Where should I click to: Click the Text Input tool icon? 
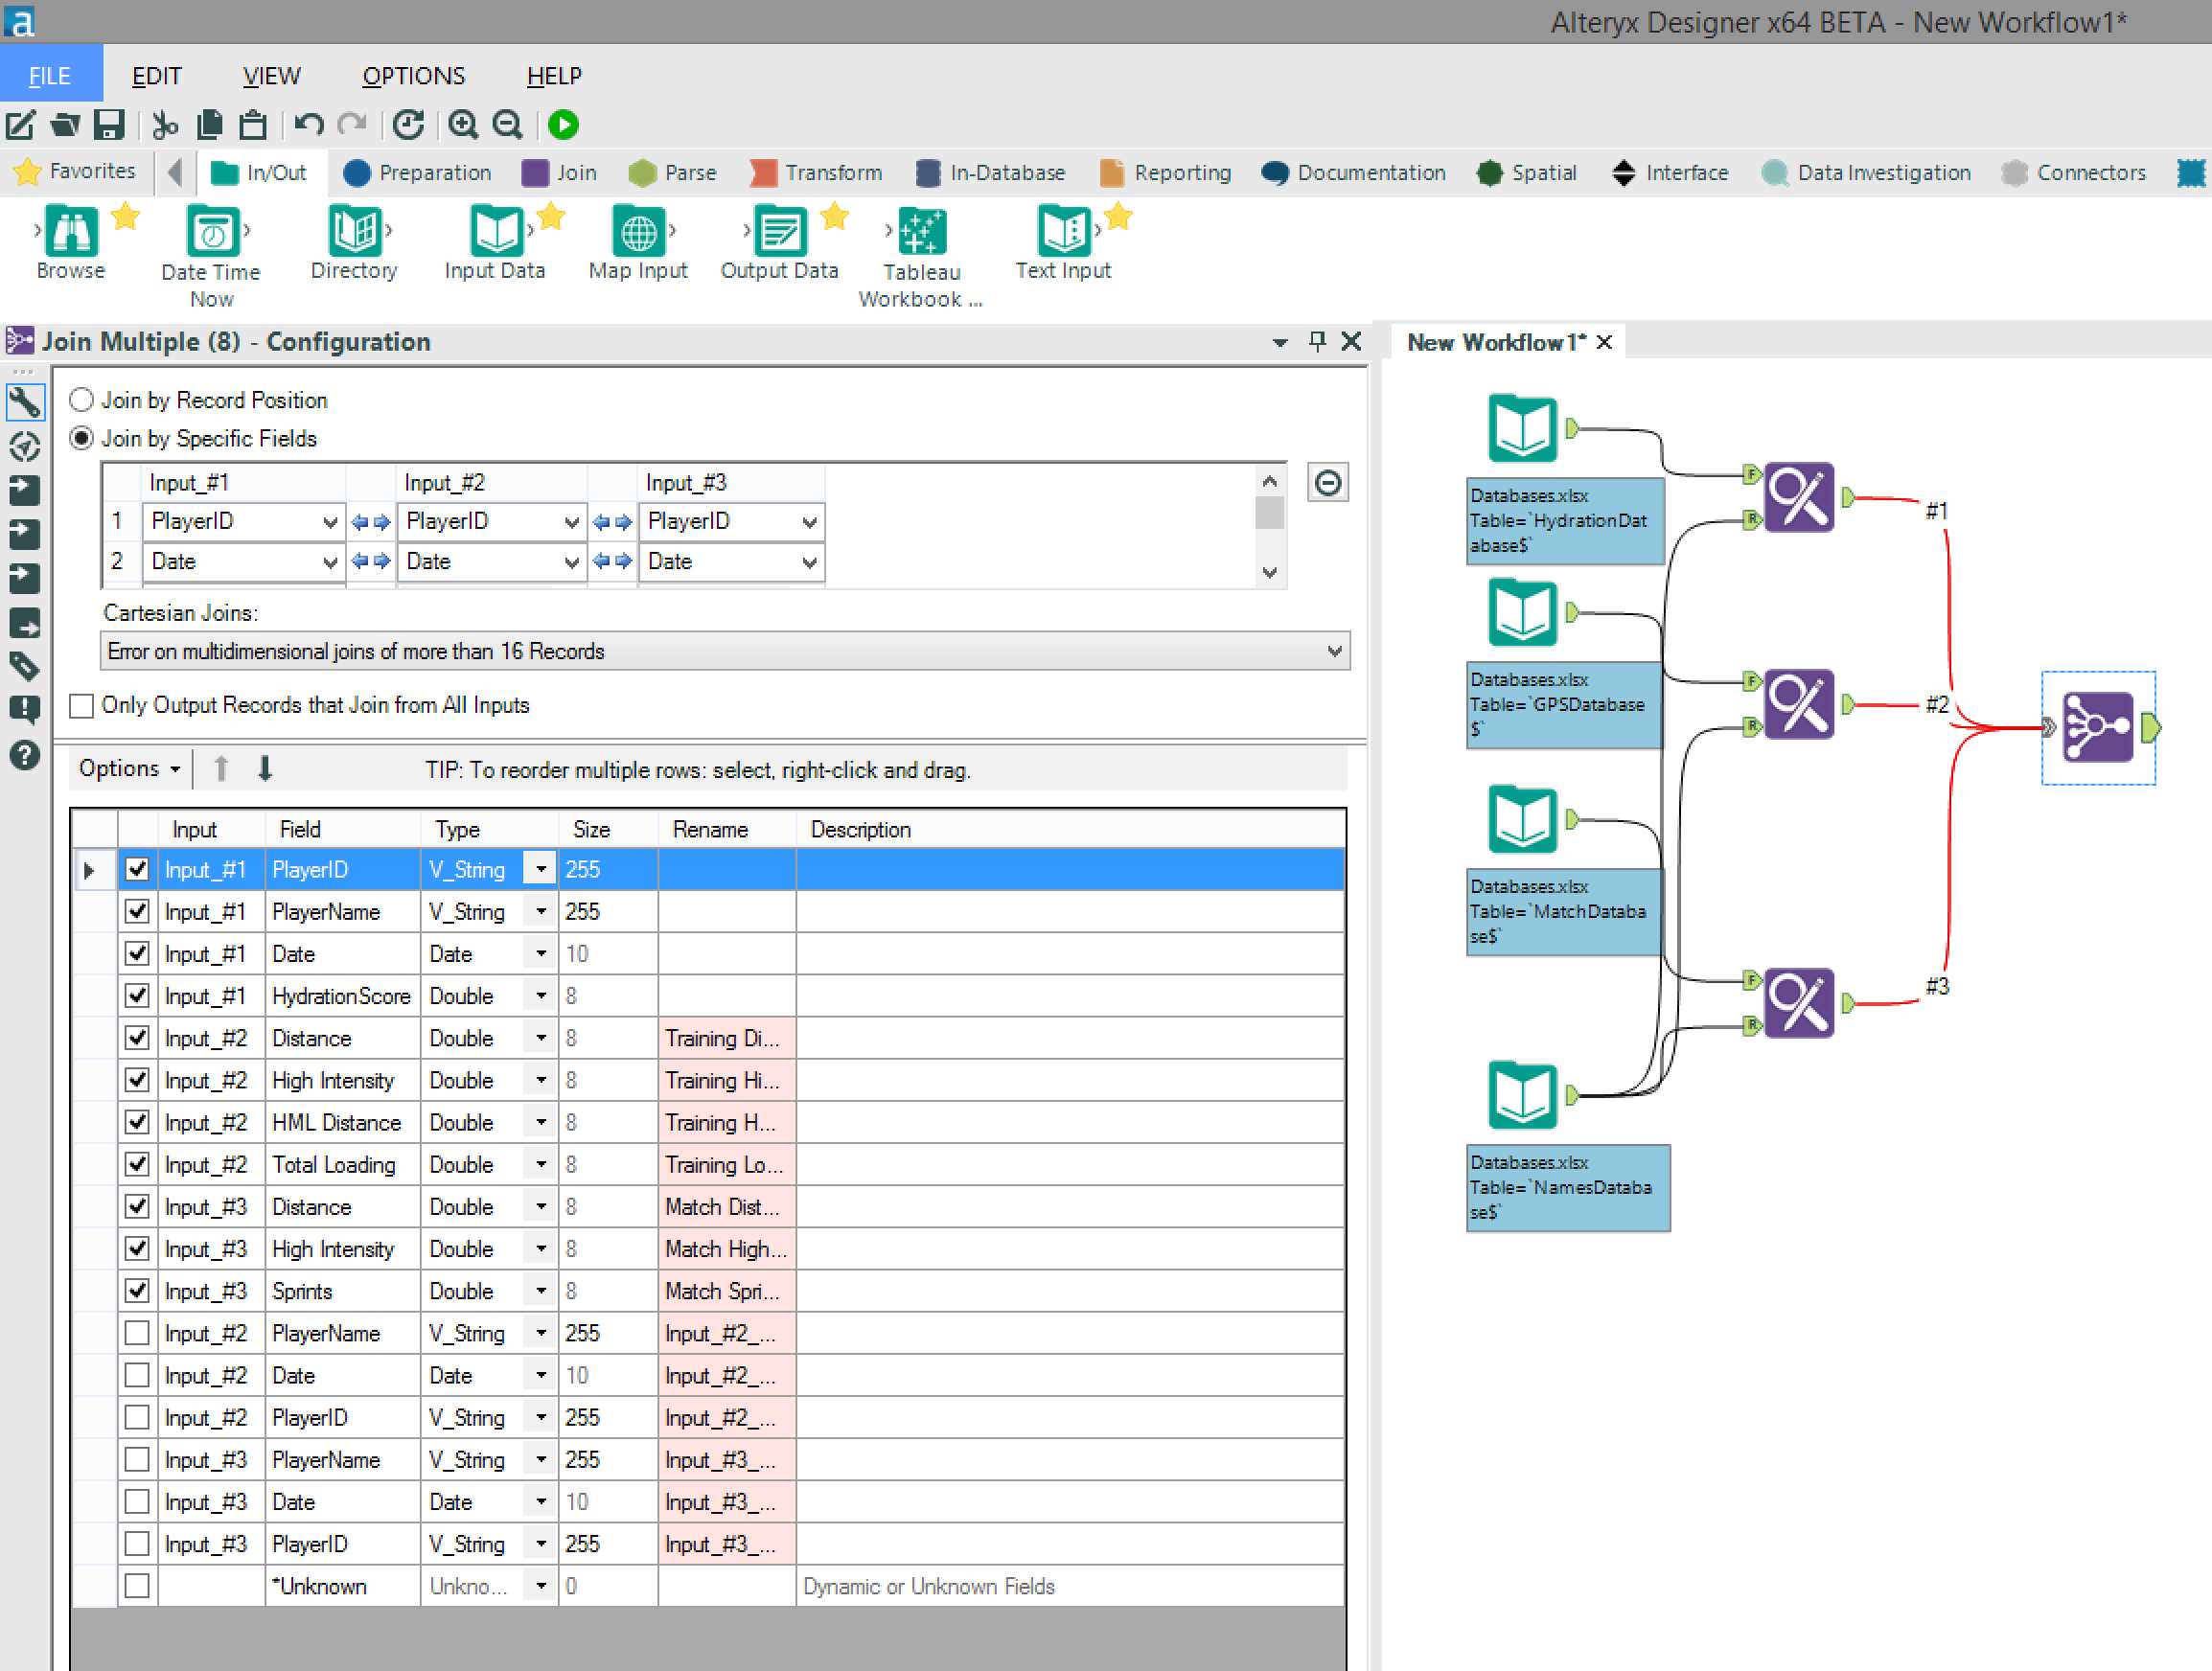pos(1064,232)
